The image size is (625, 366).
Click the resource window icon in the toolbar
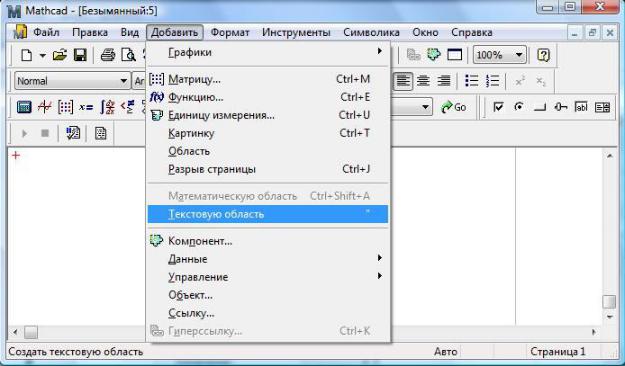click(x=454, y=55)
